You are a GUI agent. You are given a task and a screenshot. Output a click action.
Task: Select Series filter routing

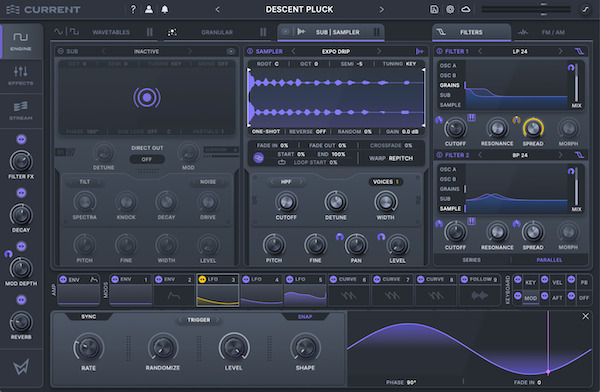[471, 260]
